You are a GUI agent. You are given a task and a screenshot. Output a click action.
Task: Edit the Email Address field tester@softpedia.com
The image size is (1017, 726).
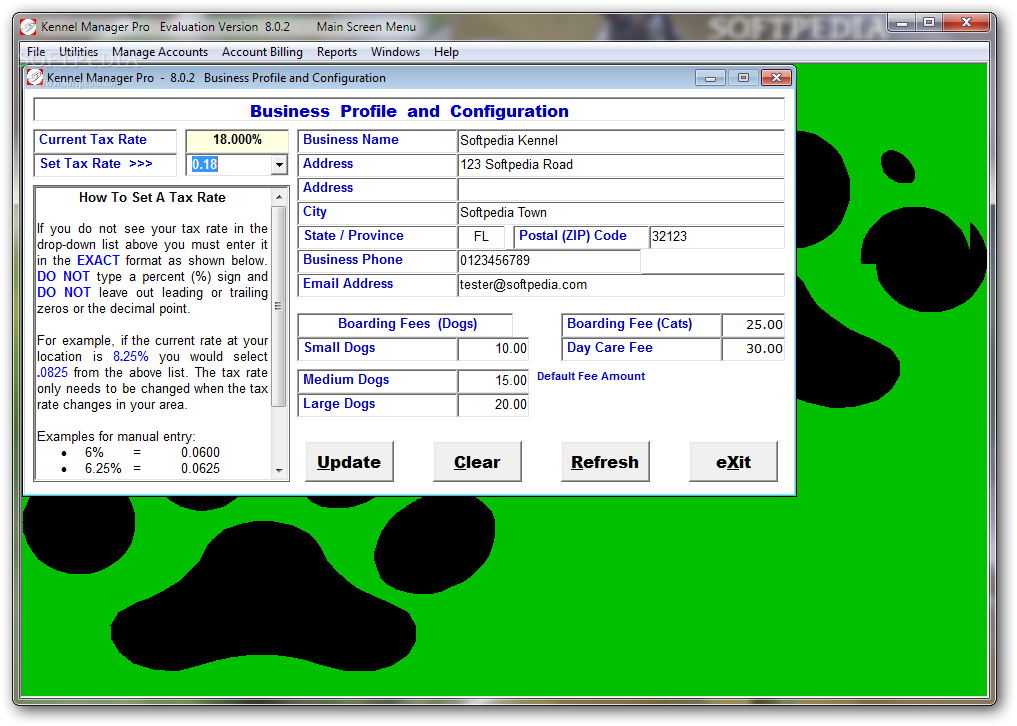click(621, 285)
